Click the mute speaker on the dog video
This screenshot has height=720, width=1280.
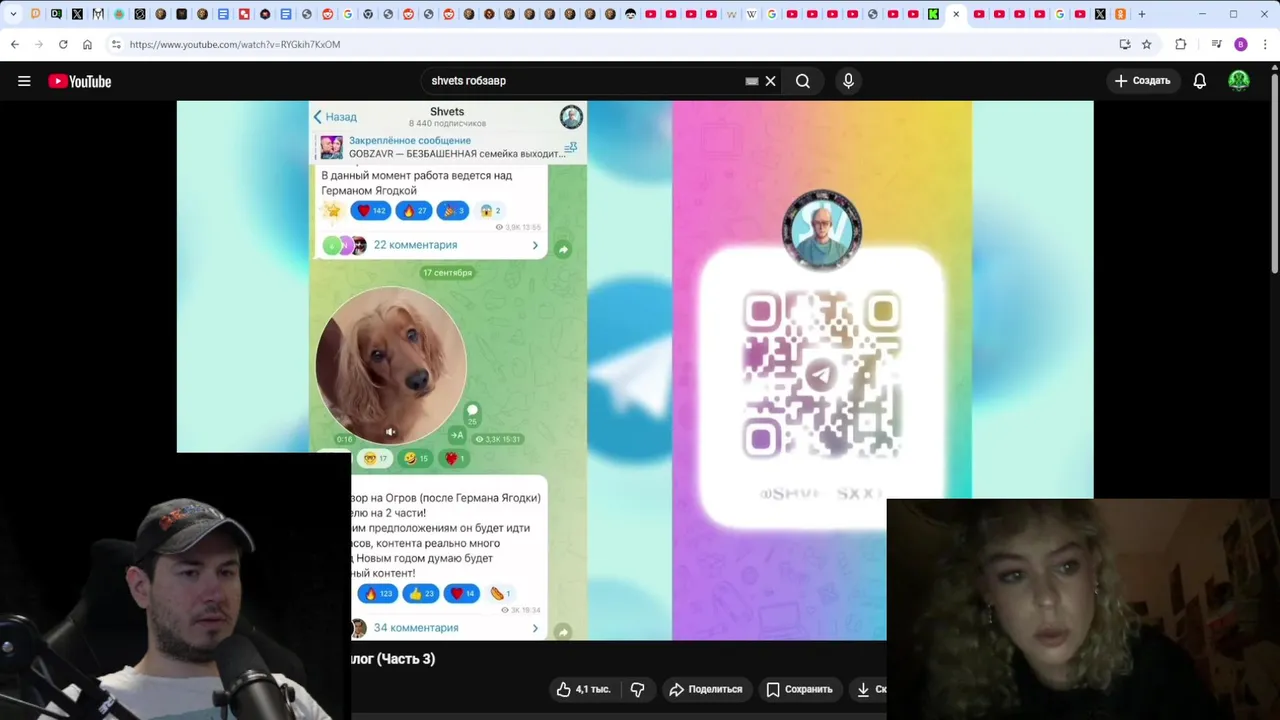coord(391,432)
